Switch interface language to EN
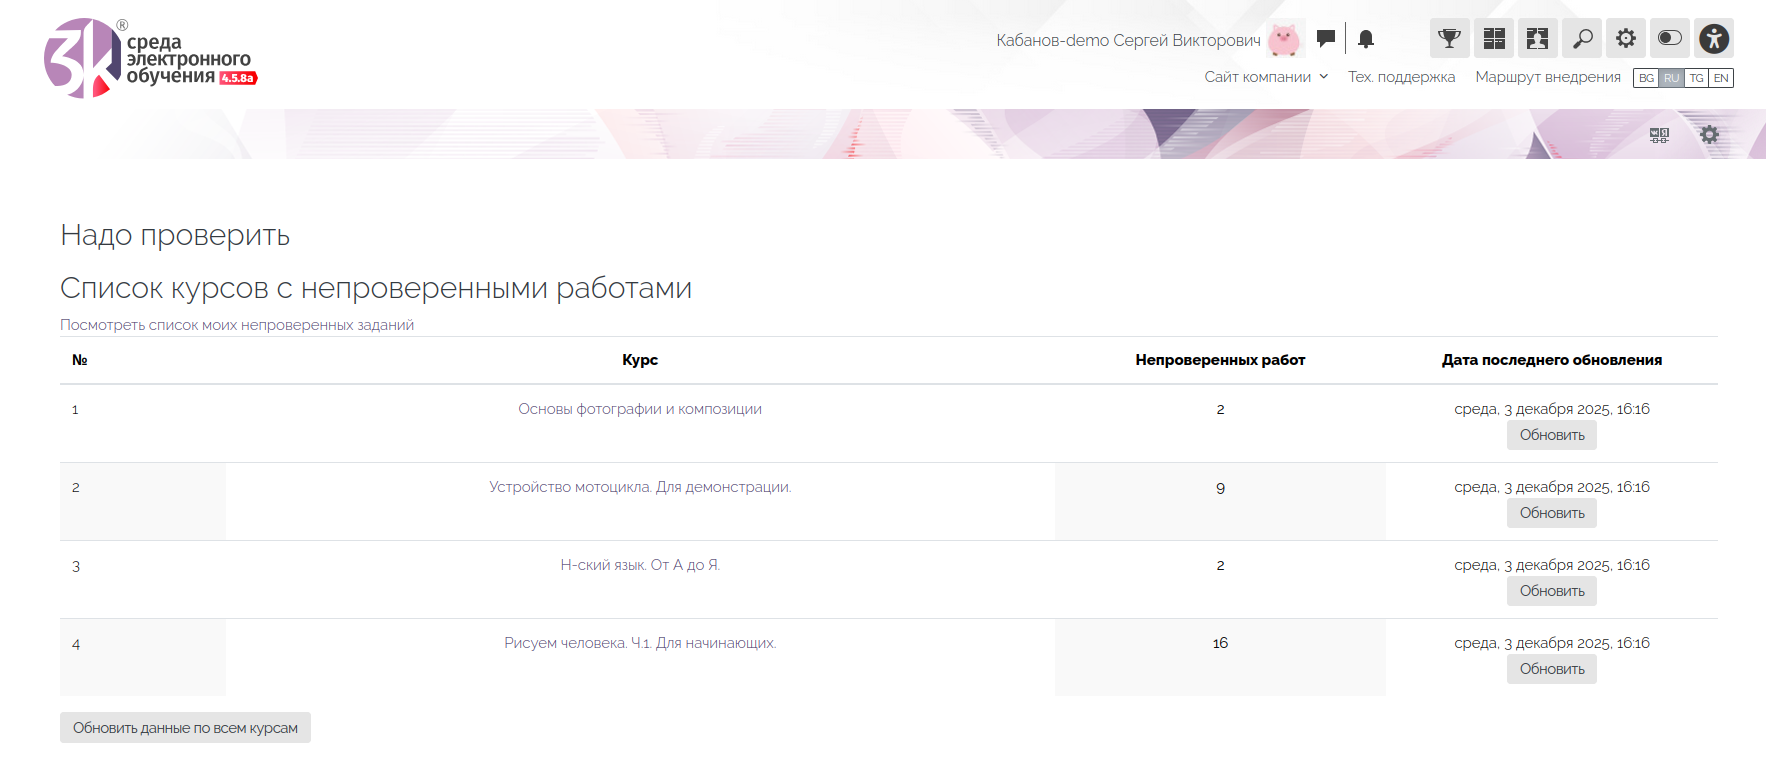1766x761 pixels. click(1721, 78)
